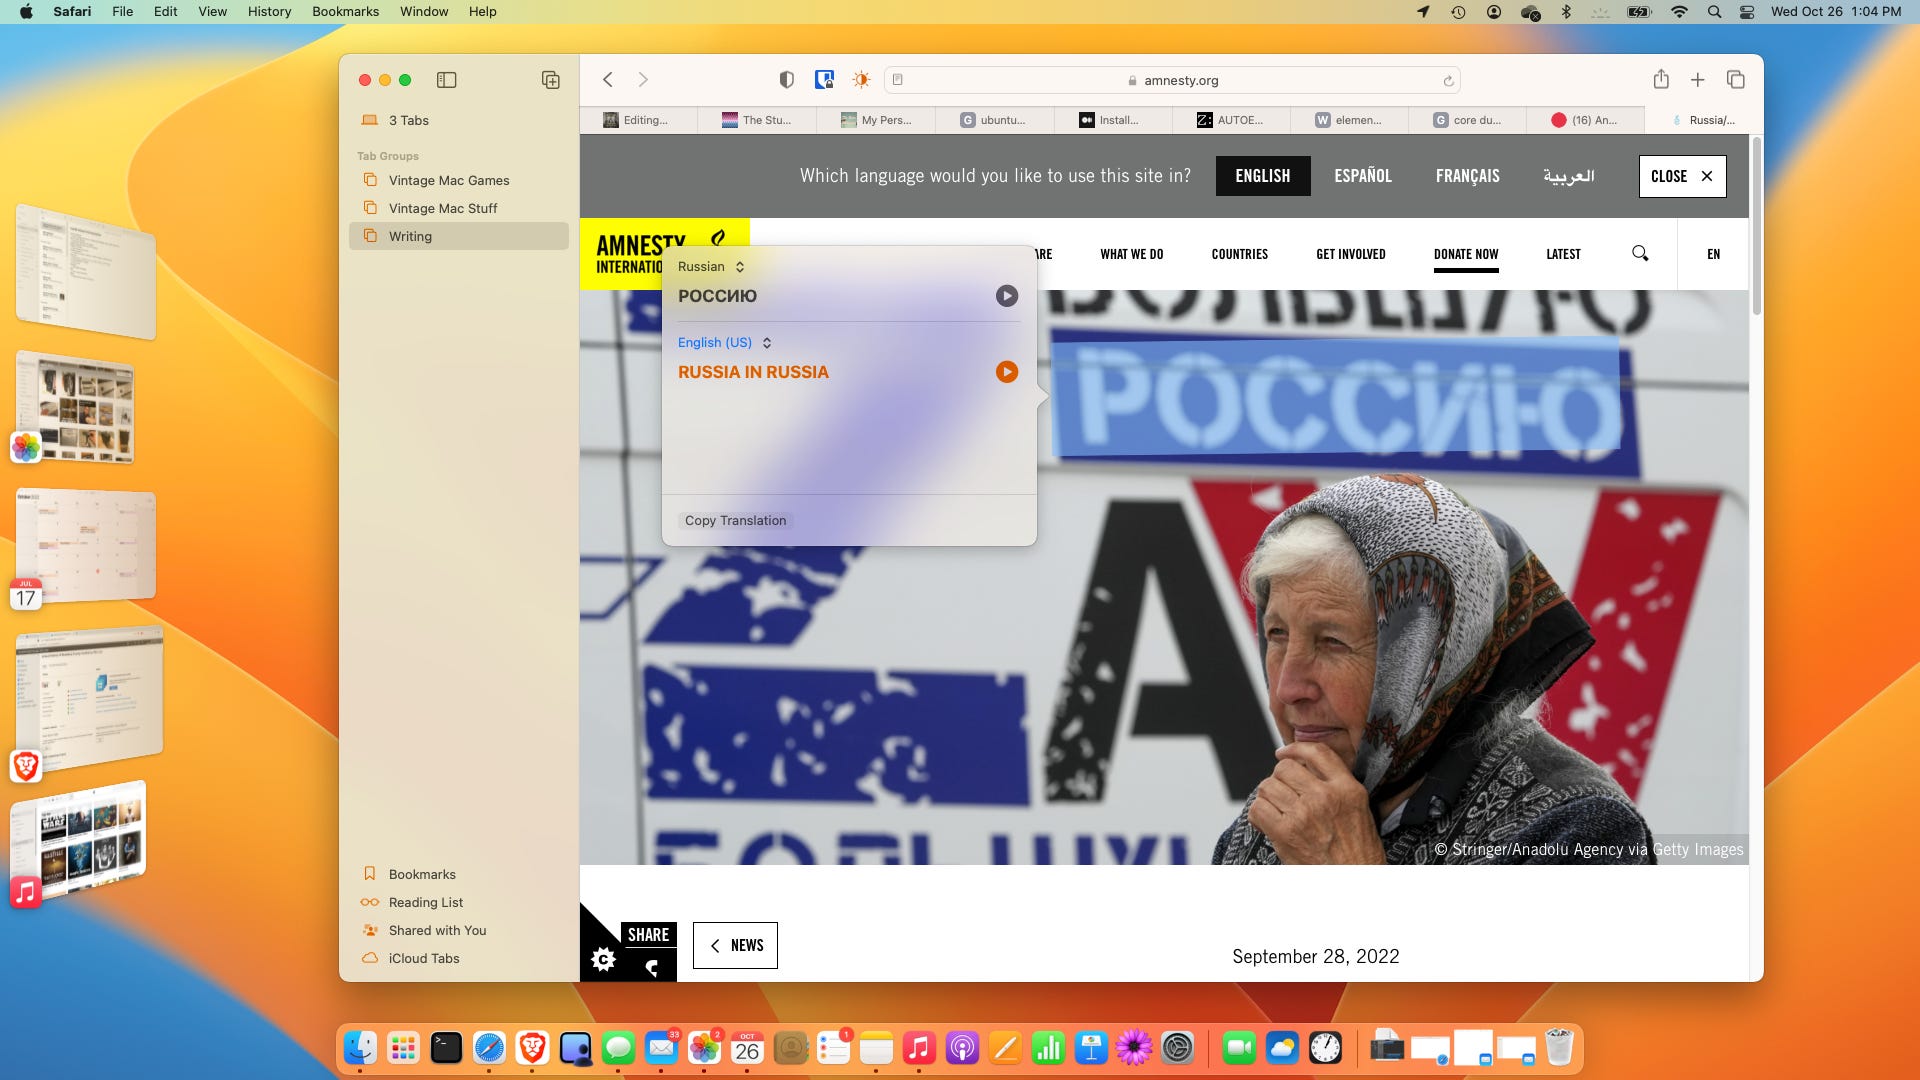Switch to the ubuntu... tab

point(995,120)
